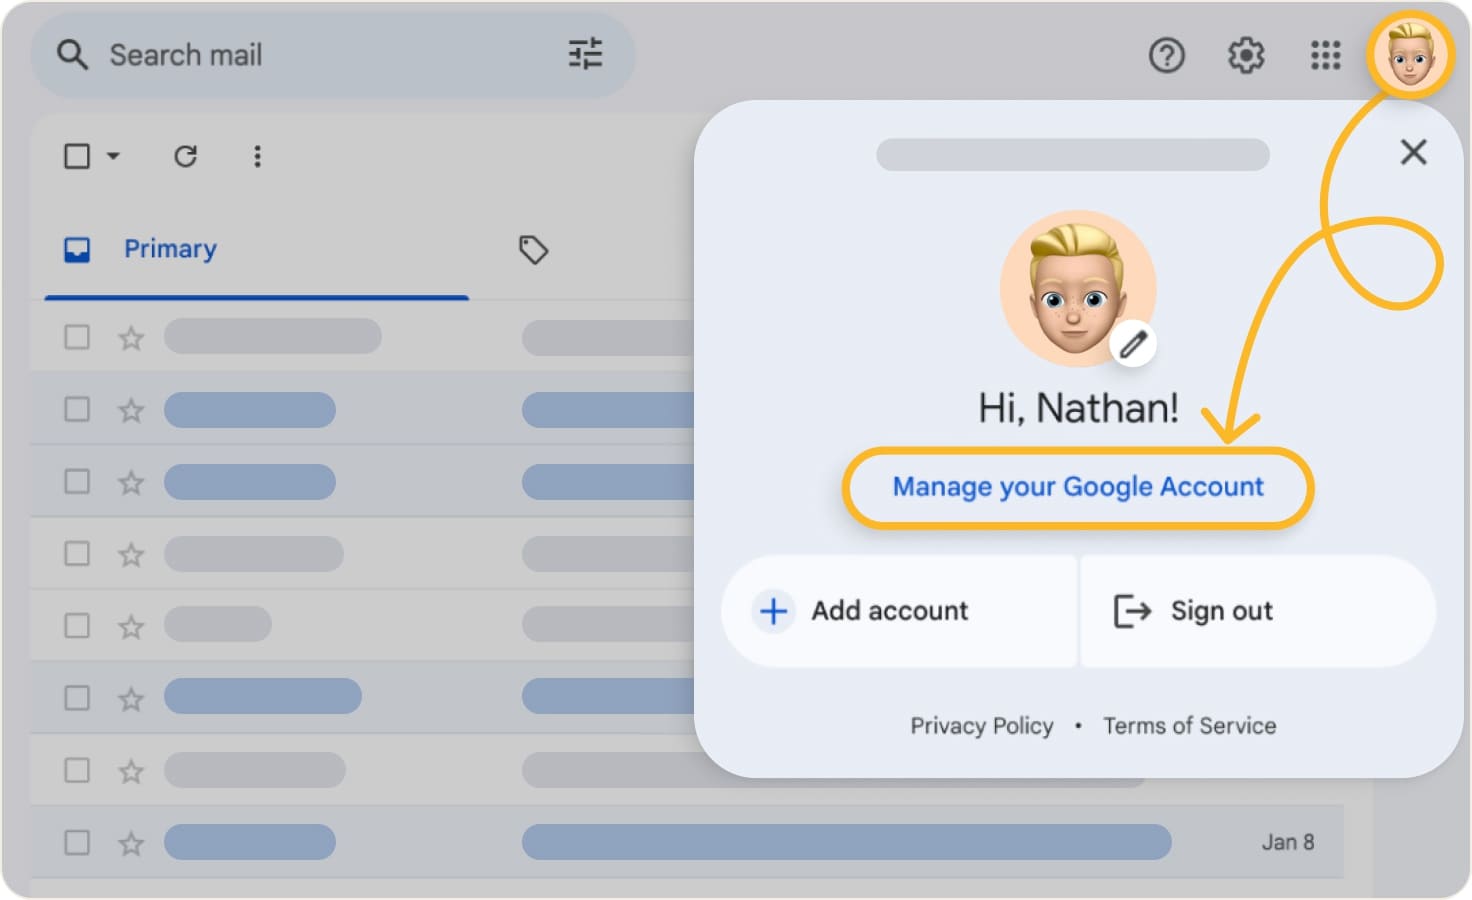Image resolution: width=1472 pixels, height=900 pixels.
Task: Click the Primary inbox envelope icon
Action: [x=77, y=250]
